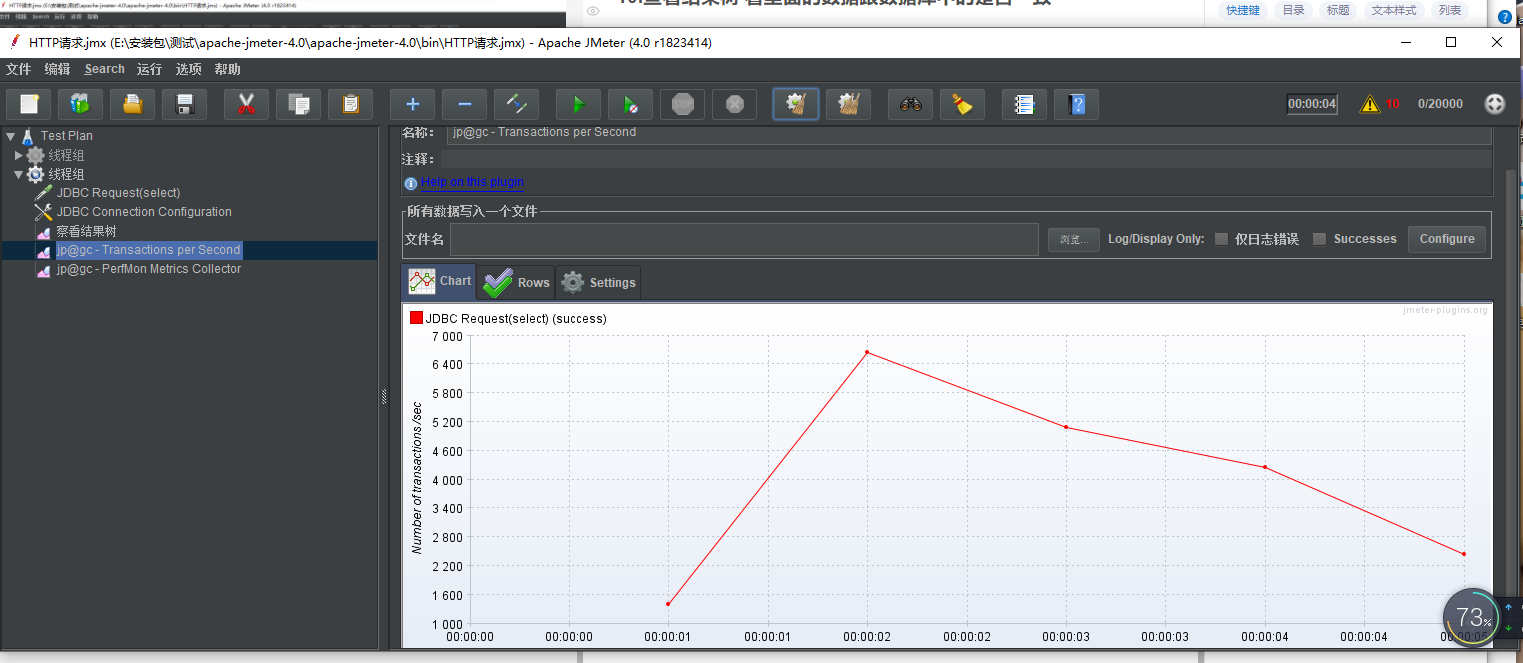Expand the first collapsed thread group node

coord(18,155)
